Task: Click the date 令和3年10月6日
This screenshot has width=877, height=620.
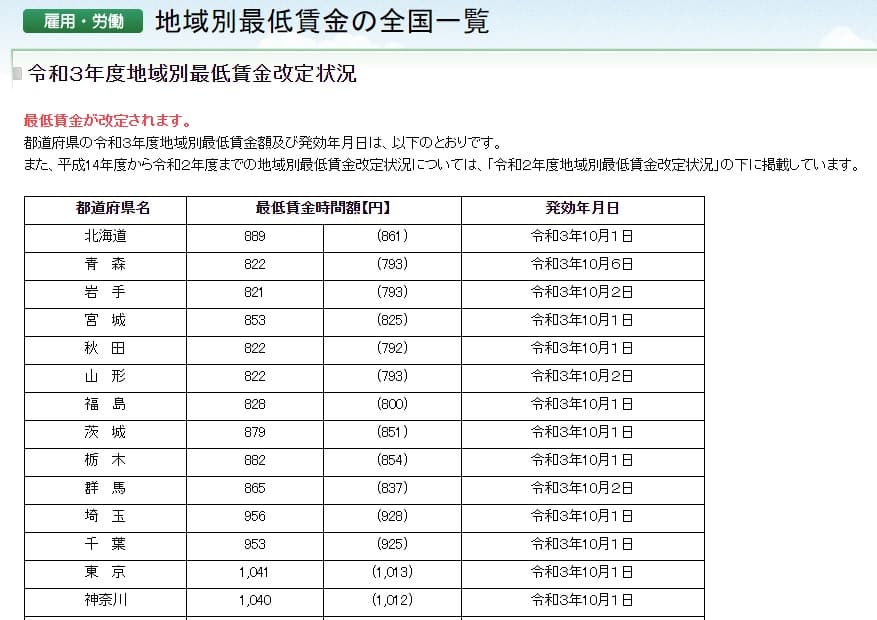Action: point(582,264)
